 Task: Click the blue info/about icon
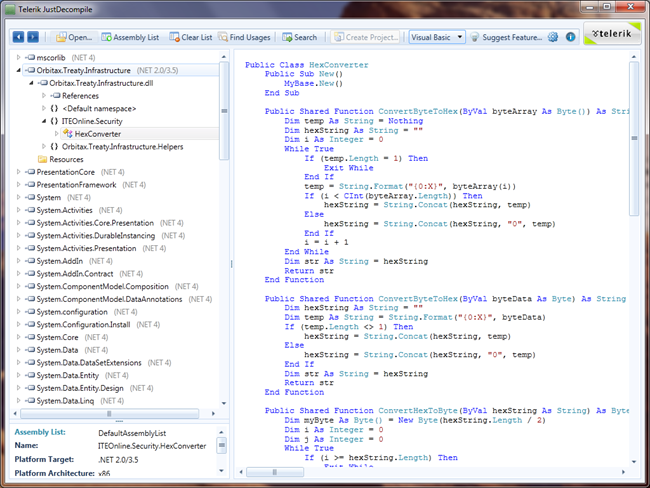[570, 37]
